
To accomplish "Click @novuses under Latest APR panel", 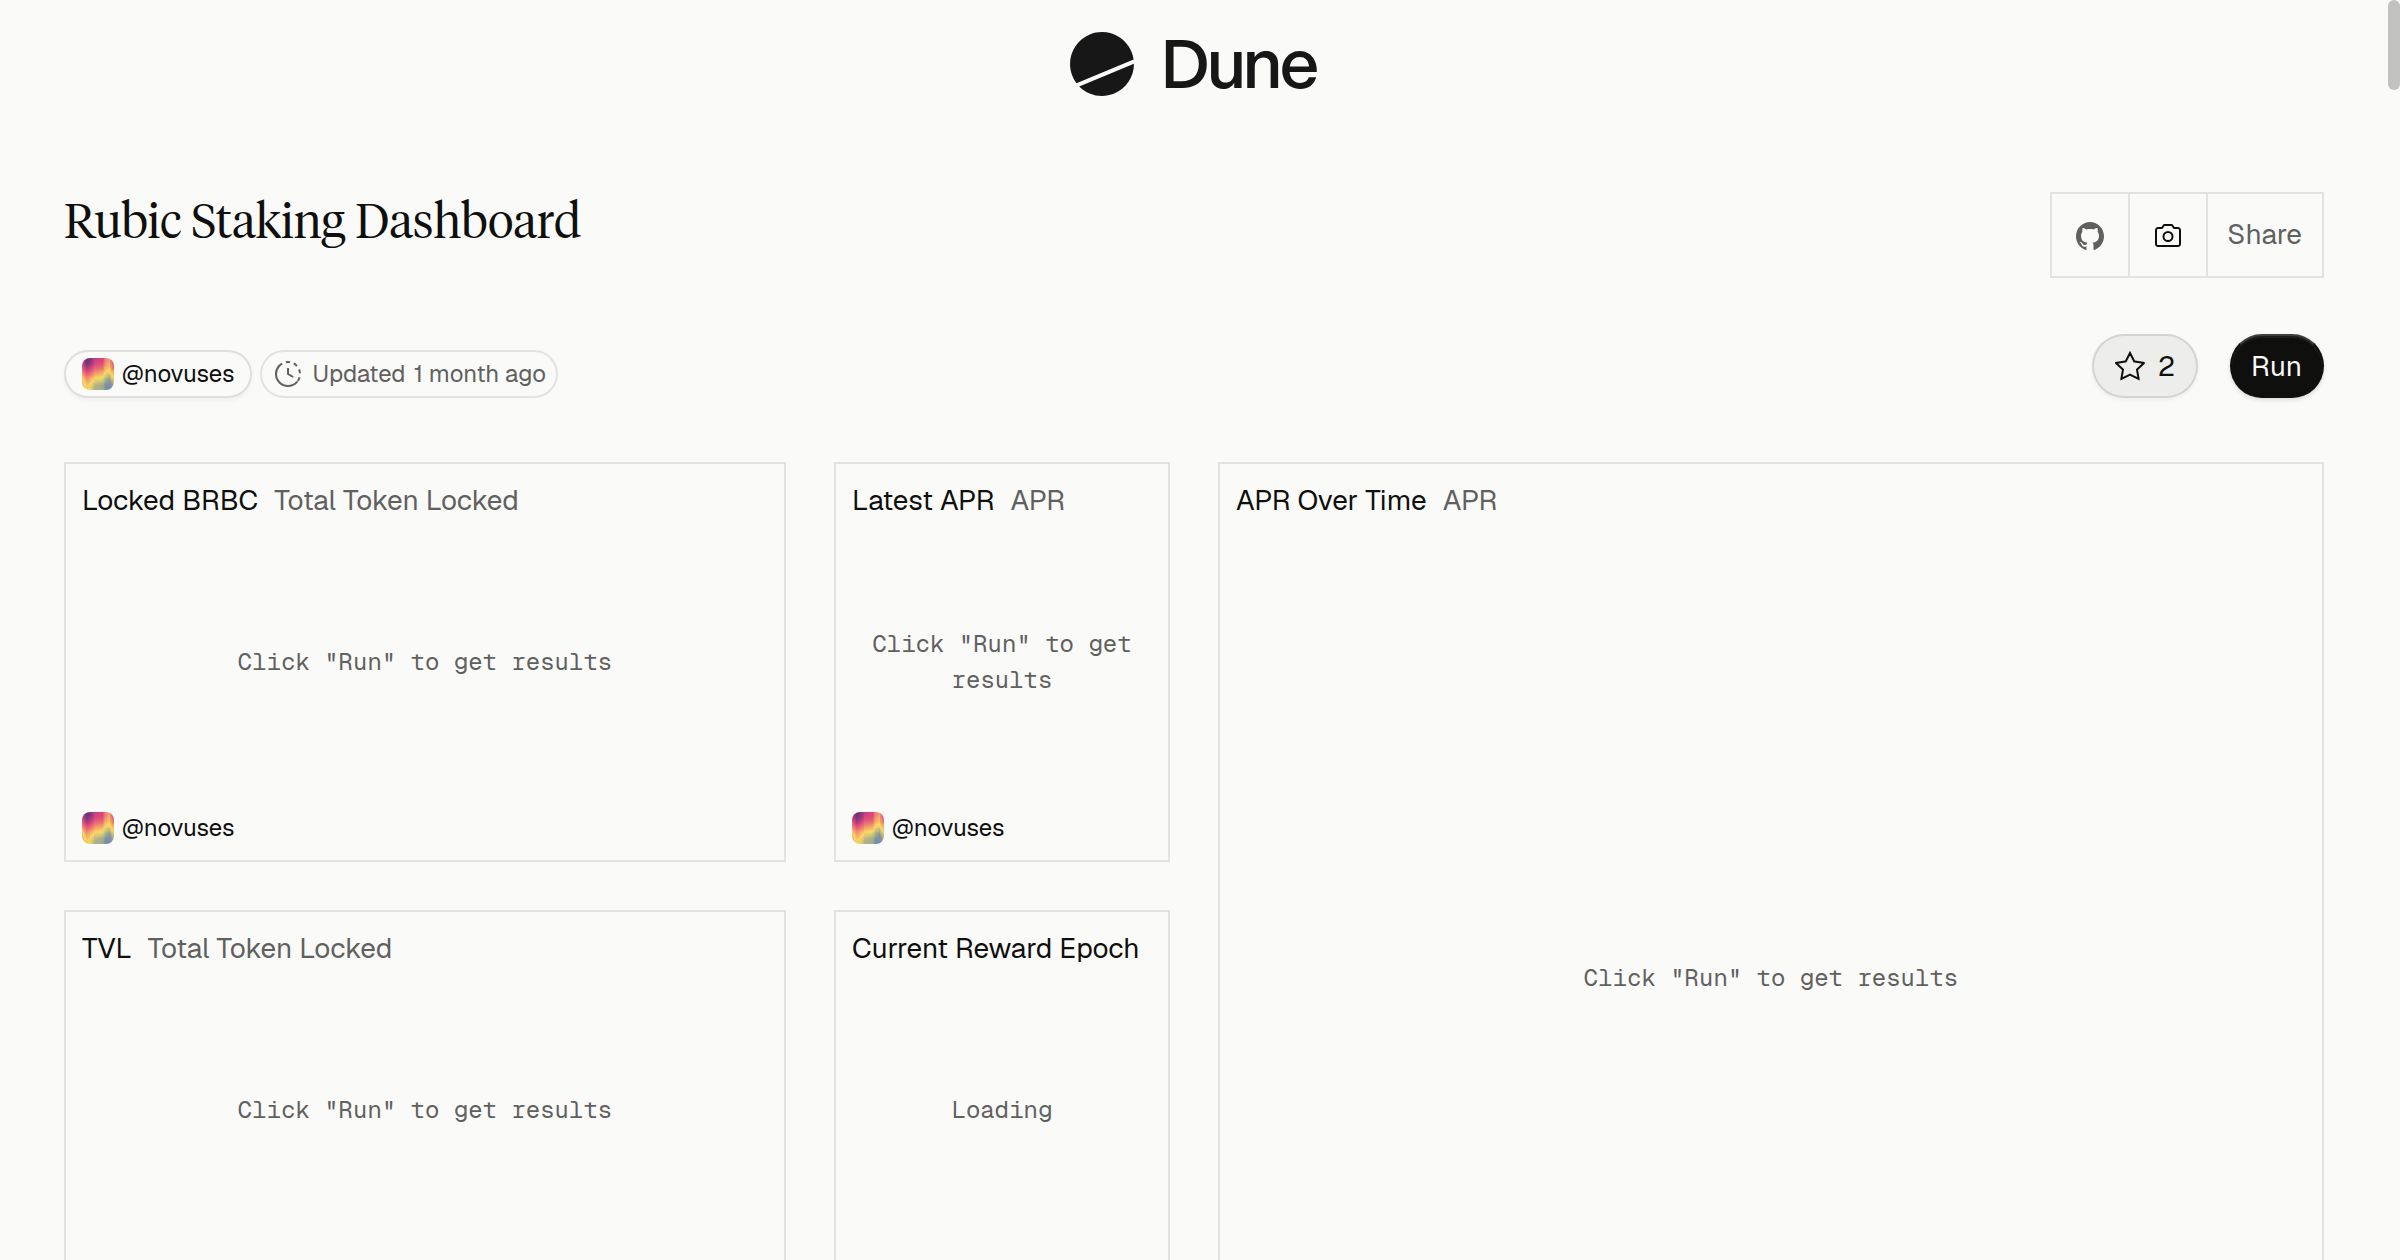I will click(x=948, y=828).
